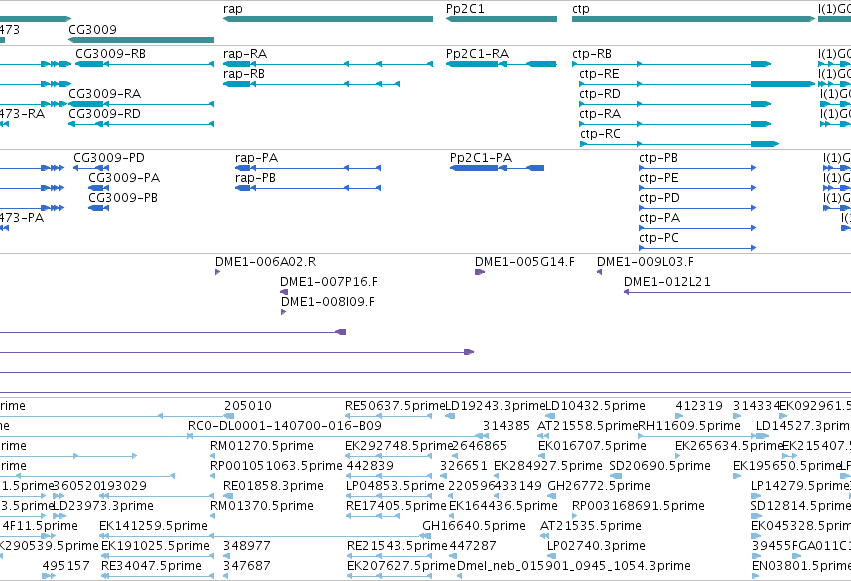Select transcript ctp-RB label
The width and height of the screenshot is (851, 581).
[592, 54]
